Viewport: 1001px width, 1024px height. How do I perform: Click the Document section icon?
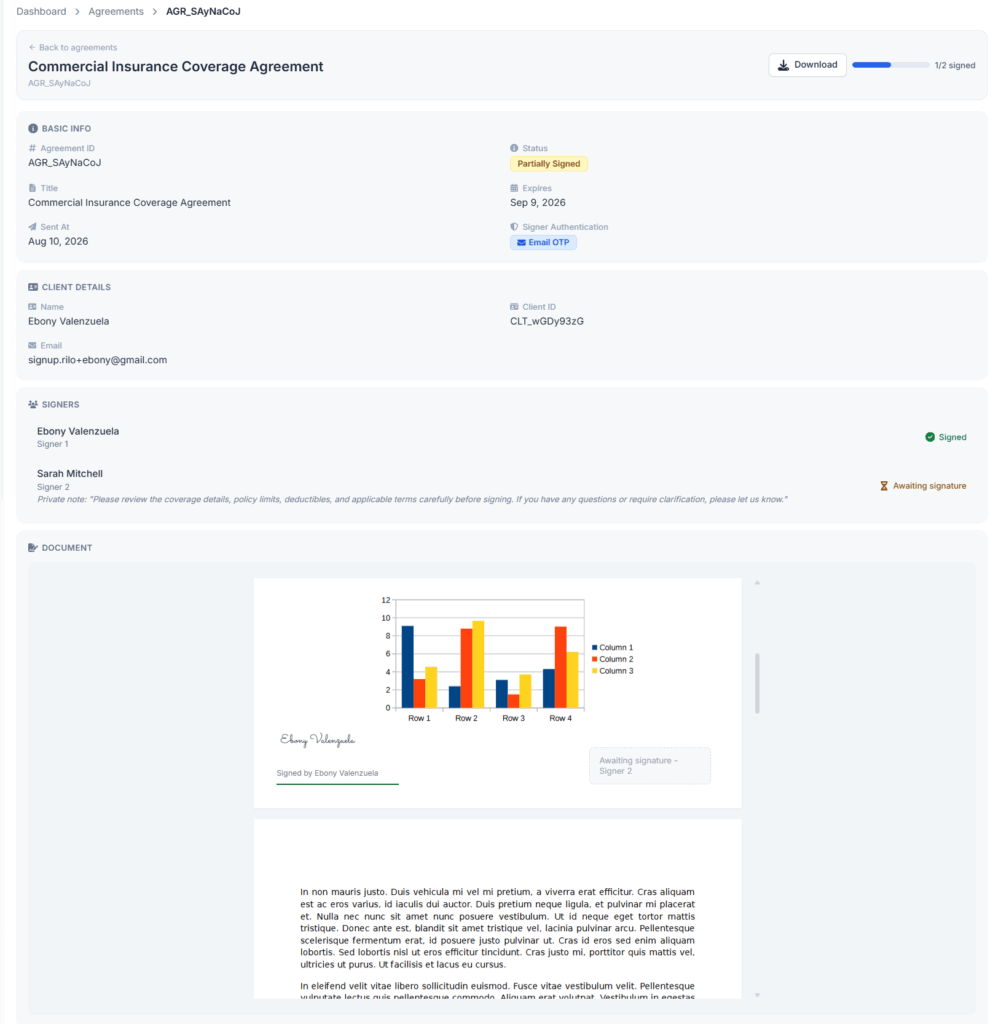pyautogui.click(x=33, y=548)
